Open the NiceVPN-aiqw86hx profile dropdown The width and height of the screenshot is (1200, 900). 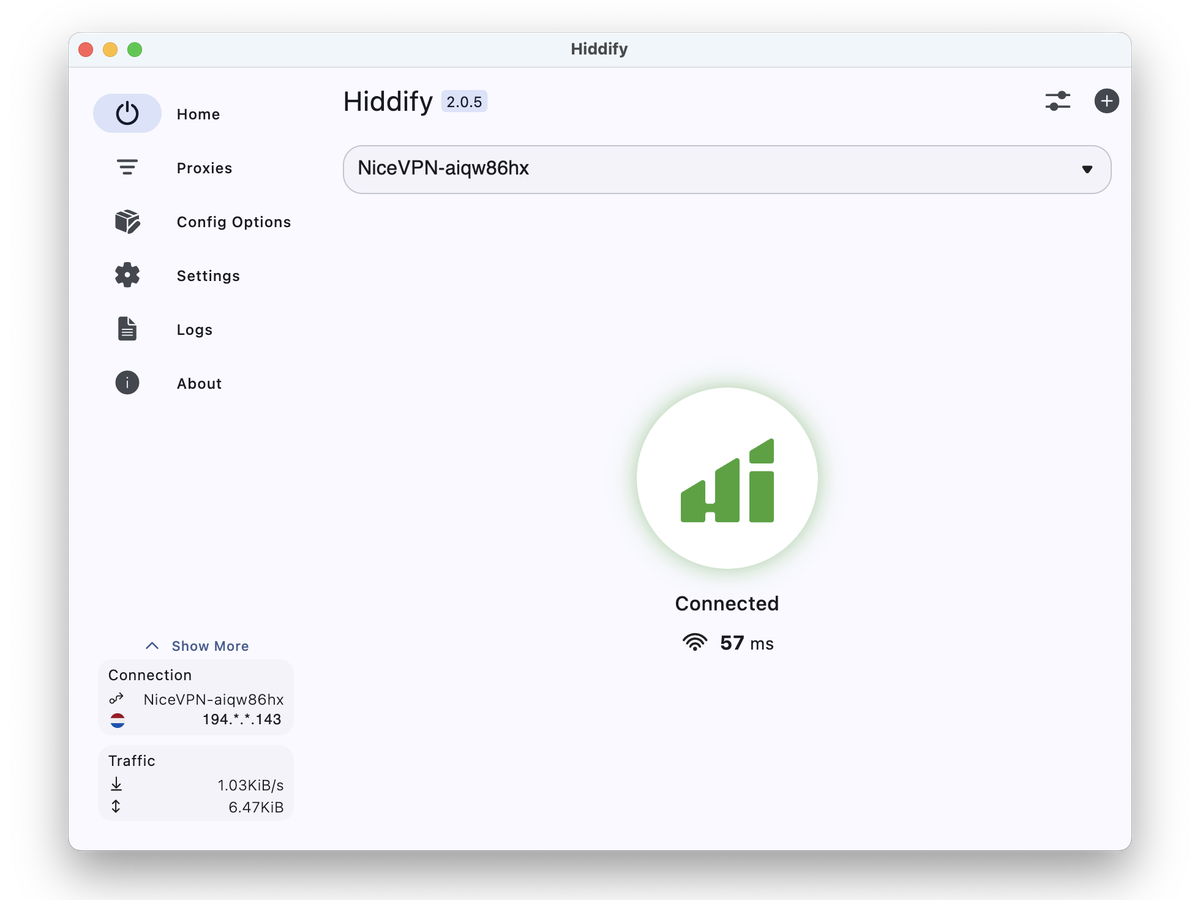(700, 169)
